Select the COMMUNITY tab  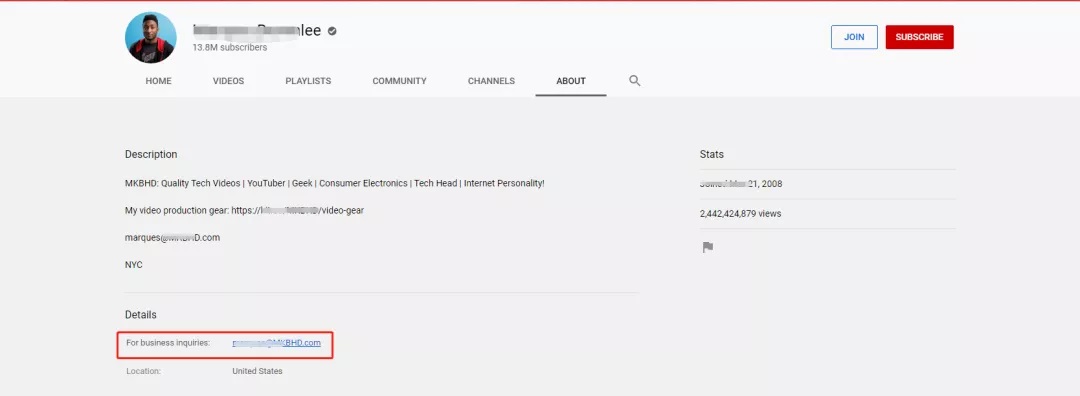[x=399, y=81]
